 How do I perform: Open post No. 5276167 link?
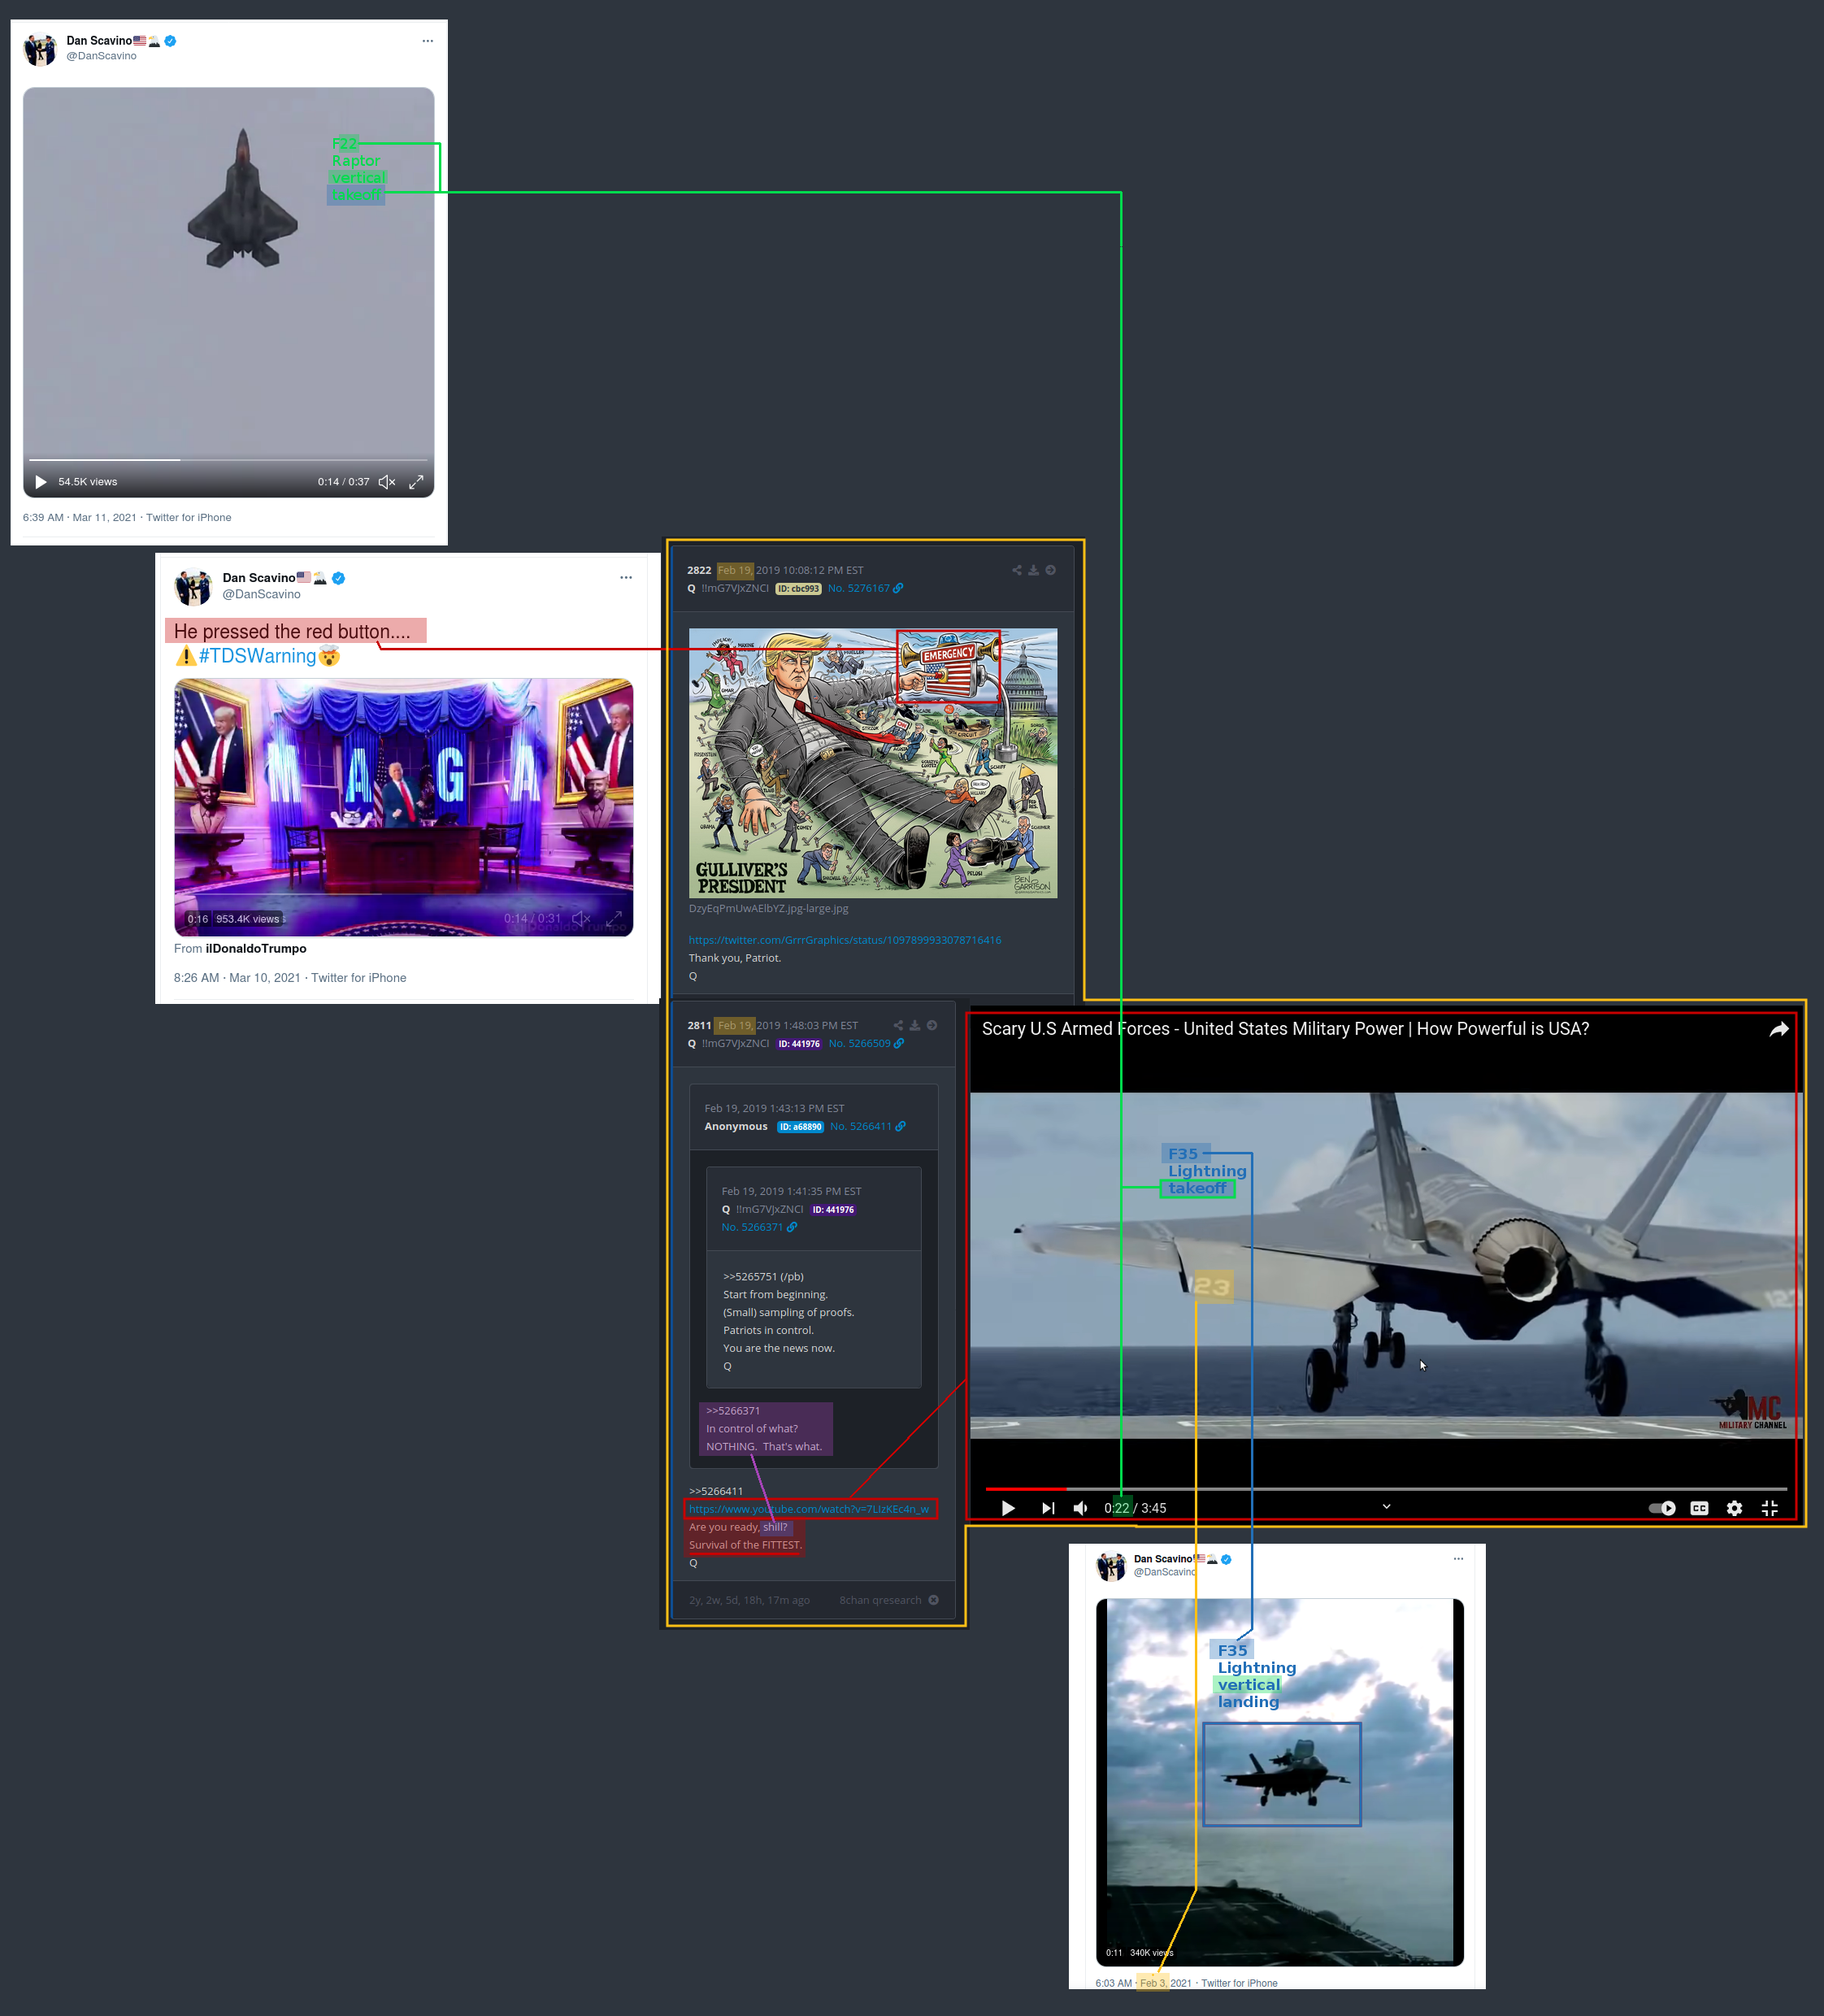pos(865,588)
